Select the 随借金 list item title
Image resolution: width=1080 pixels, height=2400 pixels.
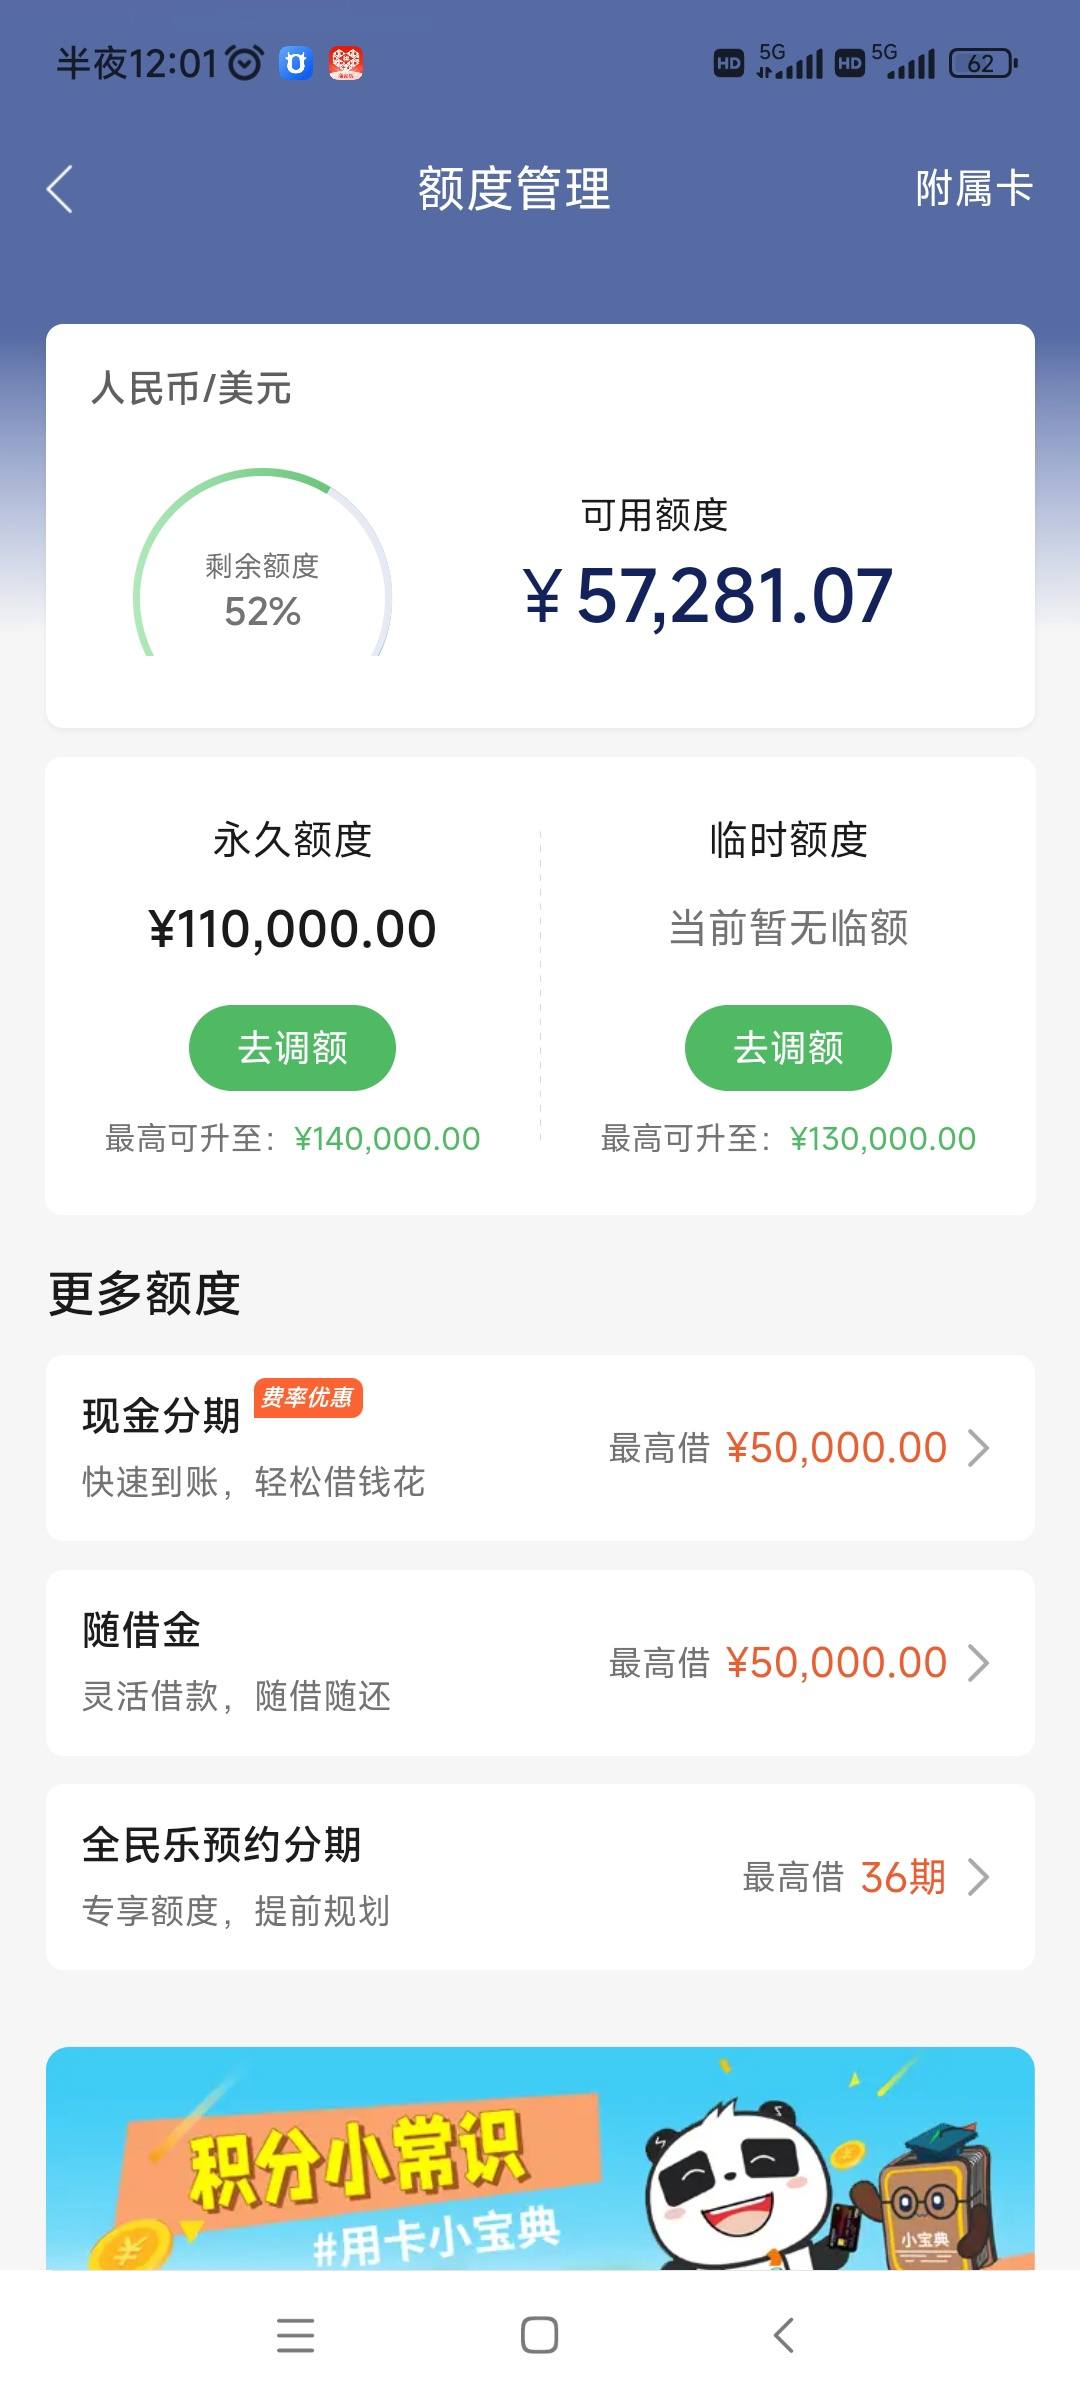coord(141,1630)
